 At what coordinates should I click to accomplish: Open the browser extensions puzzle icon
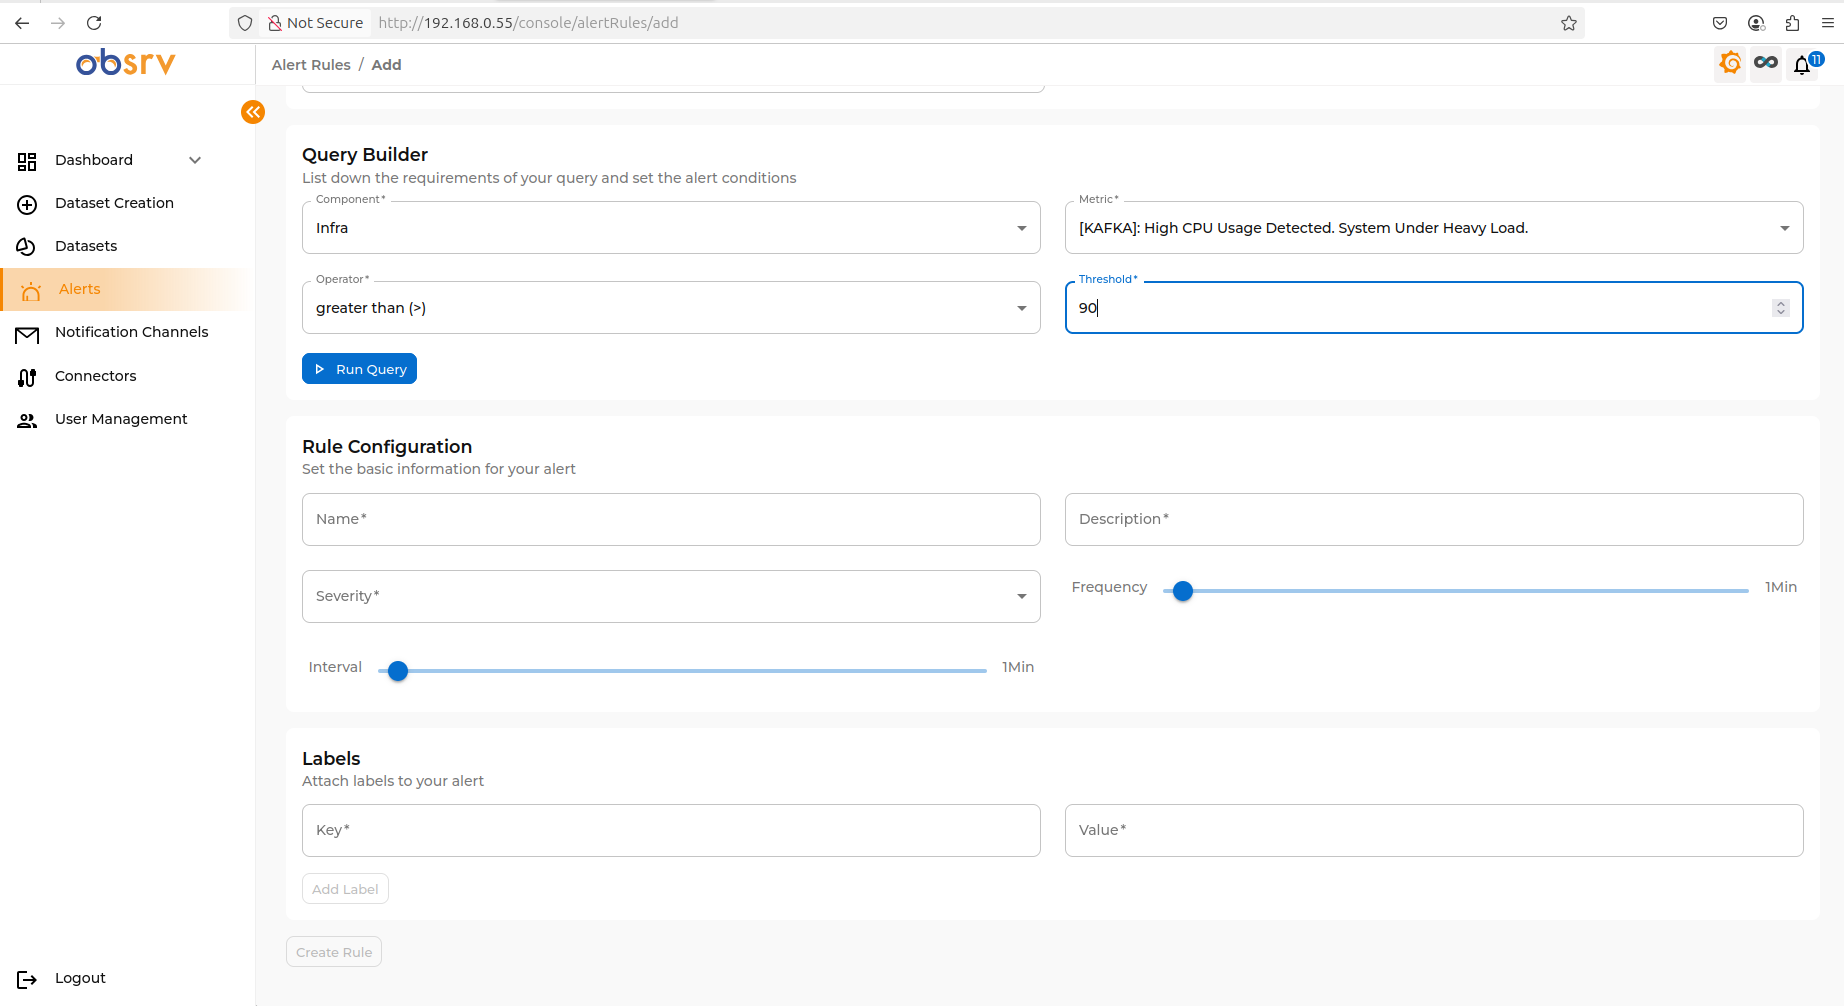tap(1792, 23)
